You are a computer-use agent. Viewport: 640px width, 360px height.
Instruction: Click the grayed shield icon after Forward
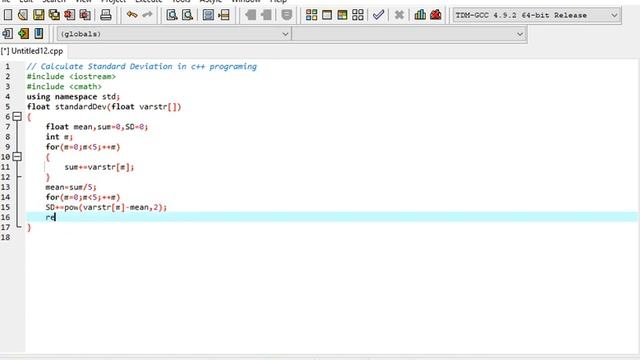tap(287, 15)
